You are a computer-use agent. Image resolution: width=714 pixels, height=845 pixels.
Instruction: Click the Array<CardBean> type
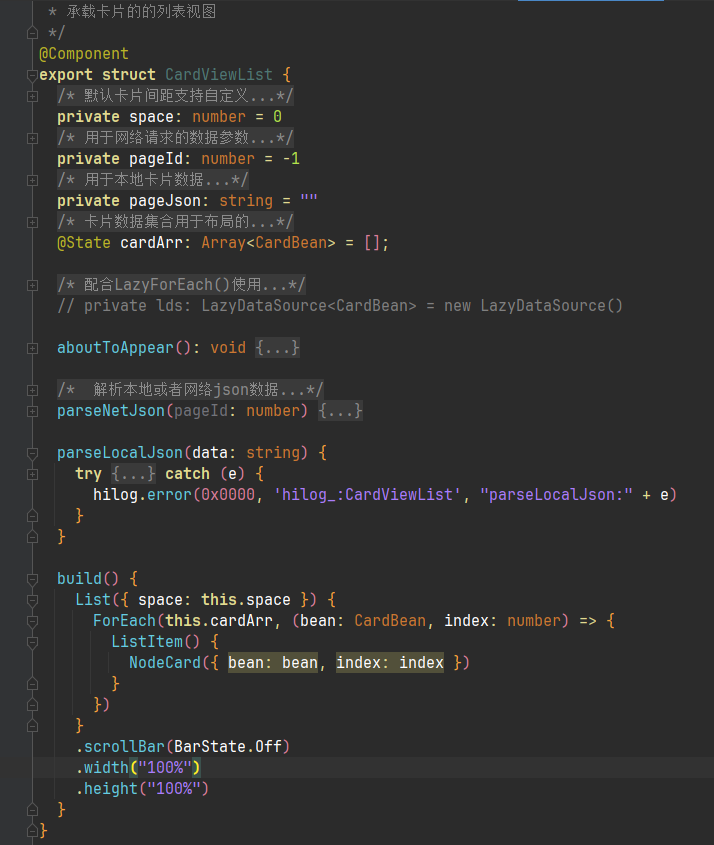click(268, 243)
